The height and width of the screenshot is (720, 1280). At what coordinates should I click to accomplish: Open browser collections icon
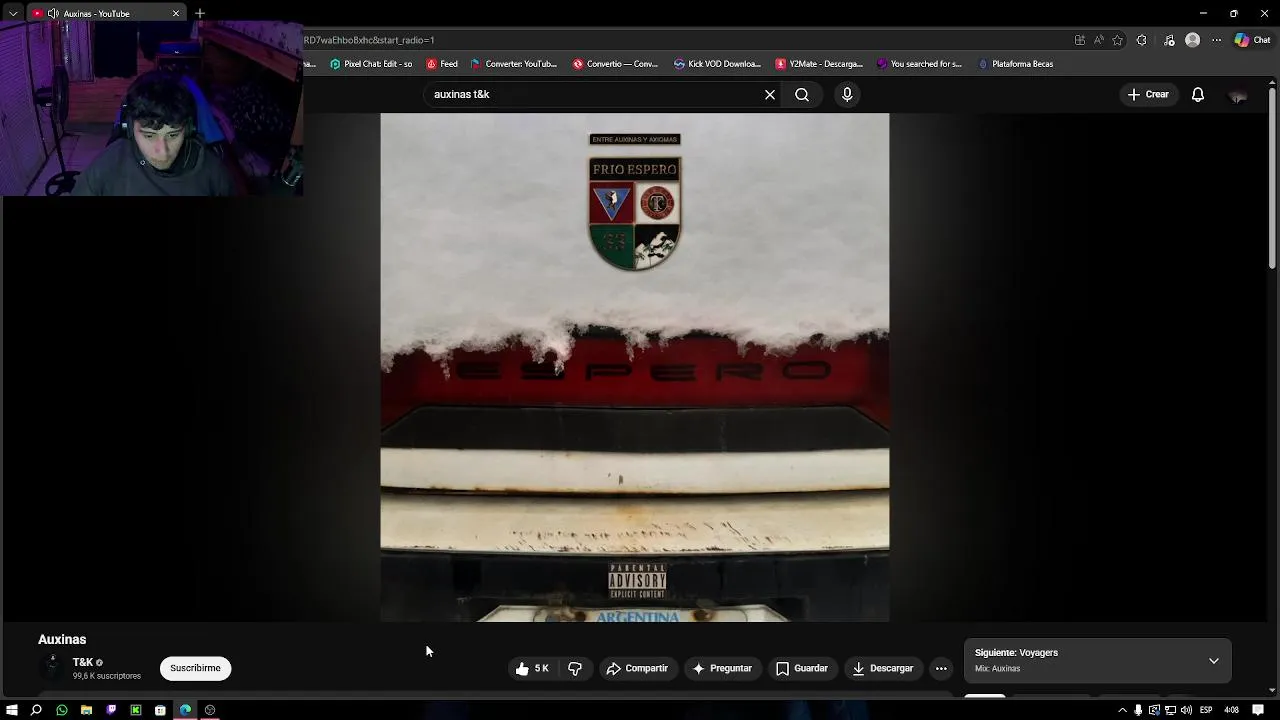1169,40
